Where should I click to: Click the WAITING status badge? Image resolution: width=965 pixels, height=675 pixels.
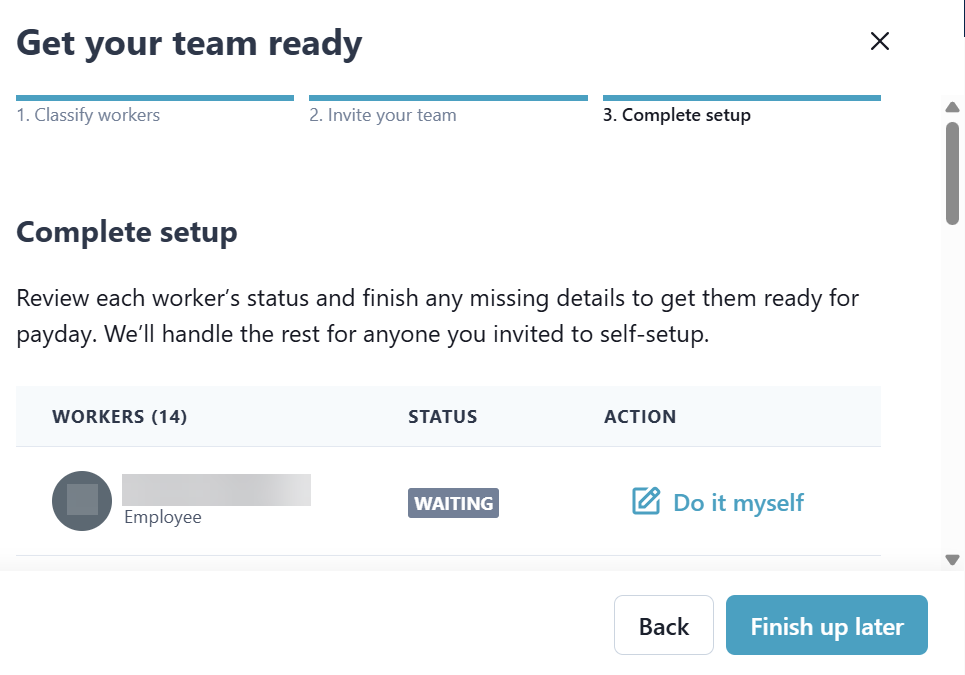point(453,503)
